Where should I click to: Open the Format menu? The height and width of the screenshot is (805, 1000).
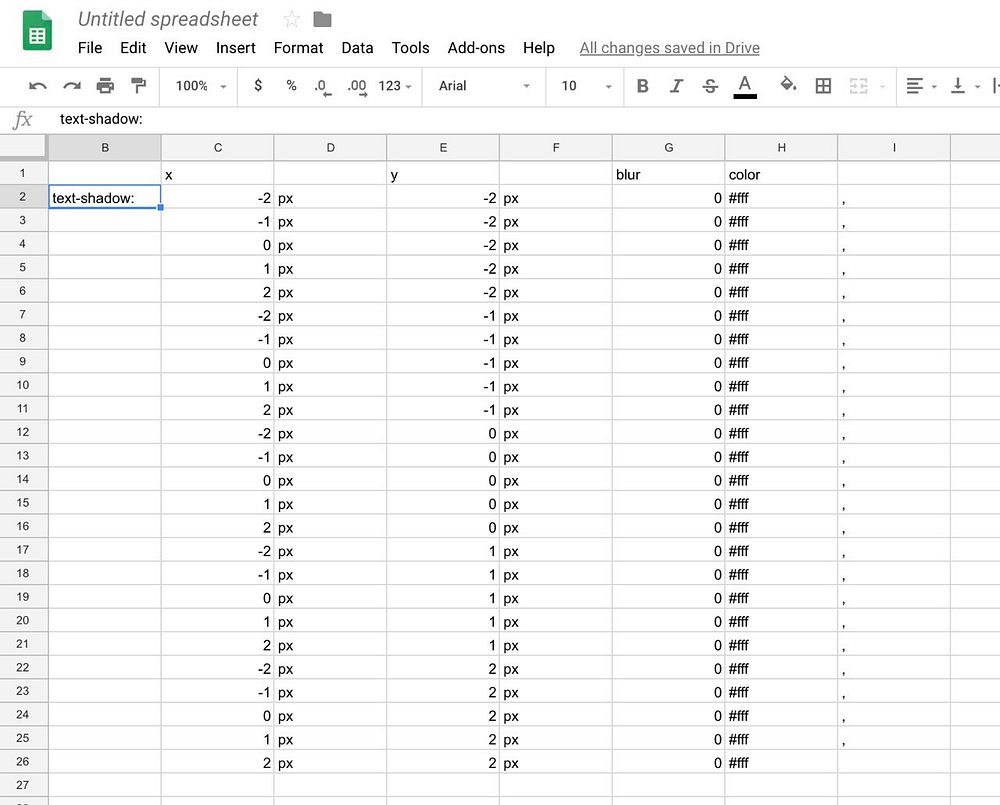298,48
